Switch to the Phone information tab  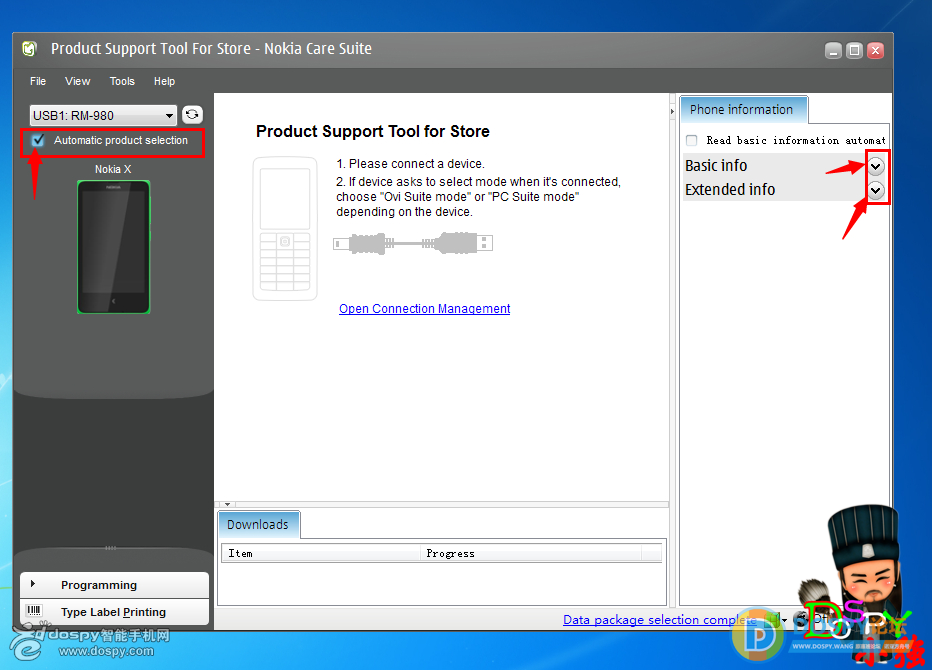tap(744, 109)
